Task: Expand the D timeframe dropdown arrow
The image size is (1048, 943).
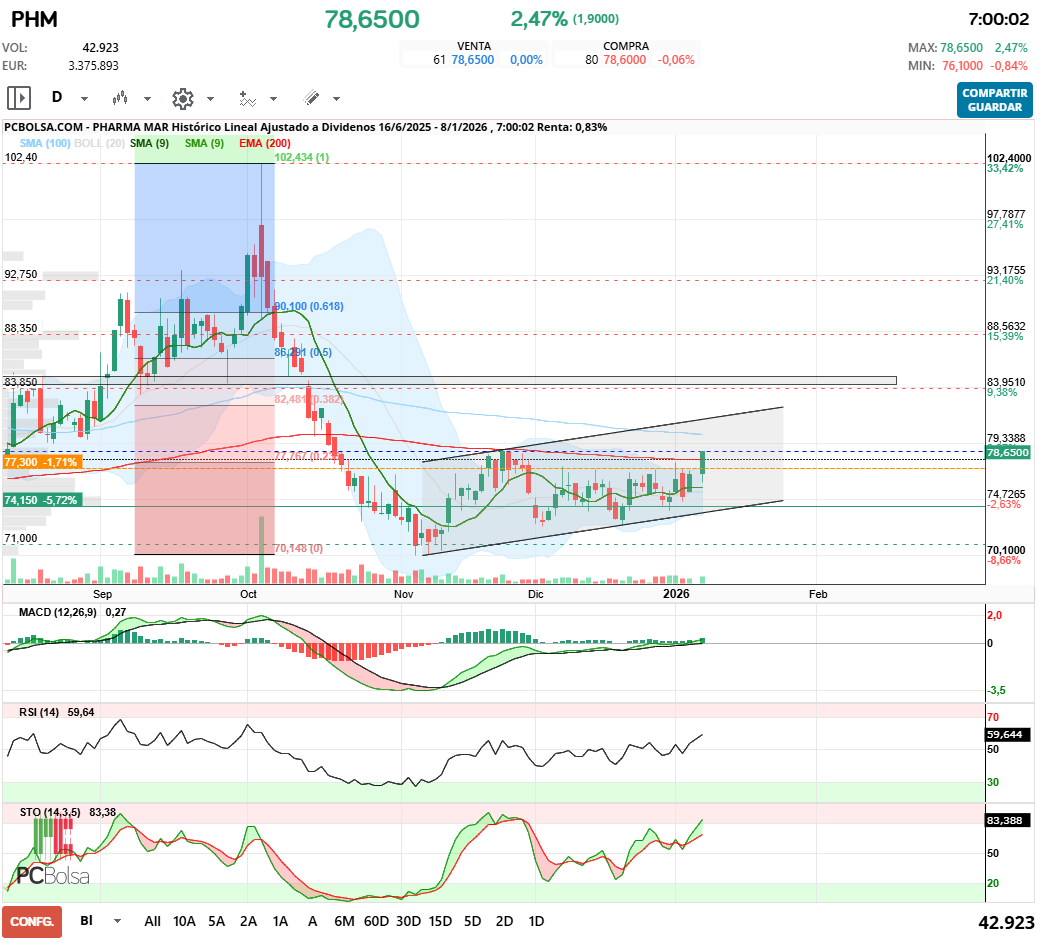Action: coord(84,99)
